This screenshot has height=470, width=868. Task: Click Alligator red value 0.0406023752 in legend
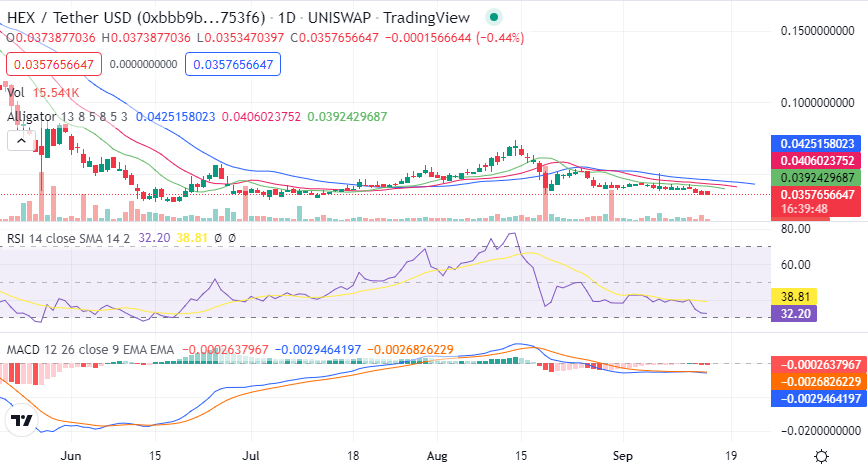coord(261,117)
